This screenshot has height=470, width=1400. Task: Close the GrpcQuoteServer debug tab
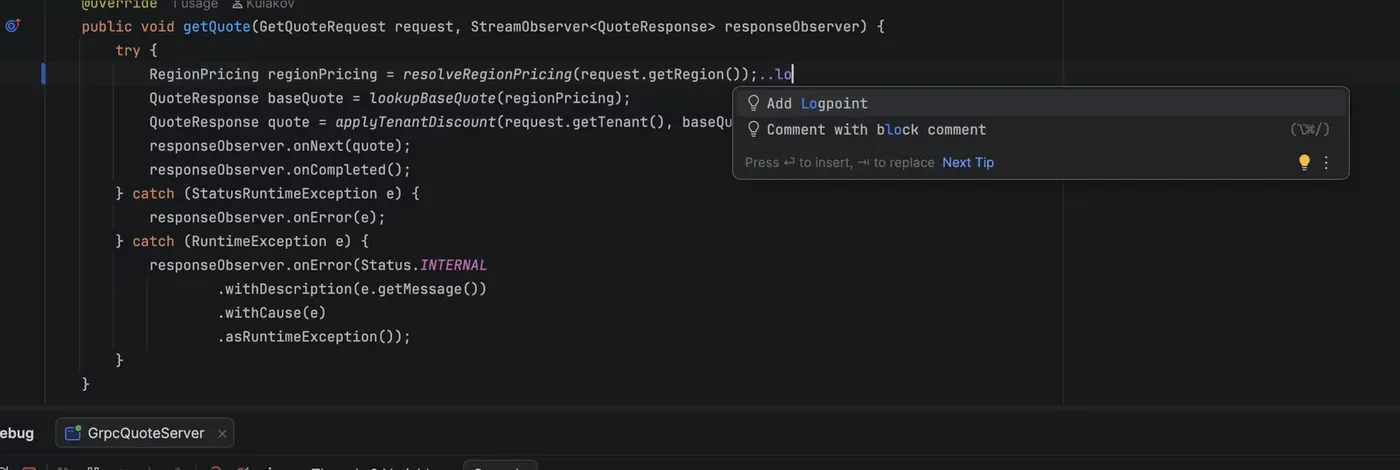tap(222, 433)
